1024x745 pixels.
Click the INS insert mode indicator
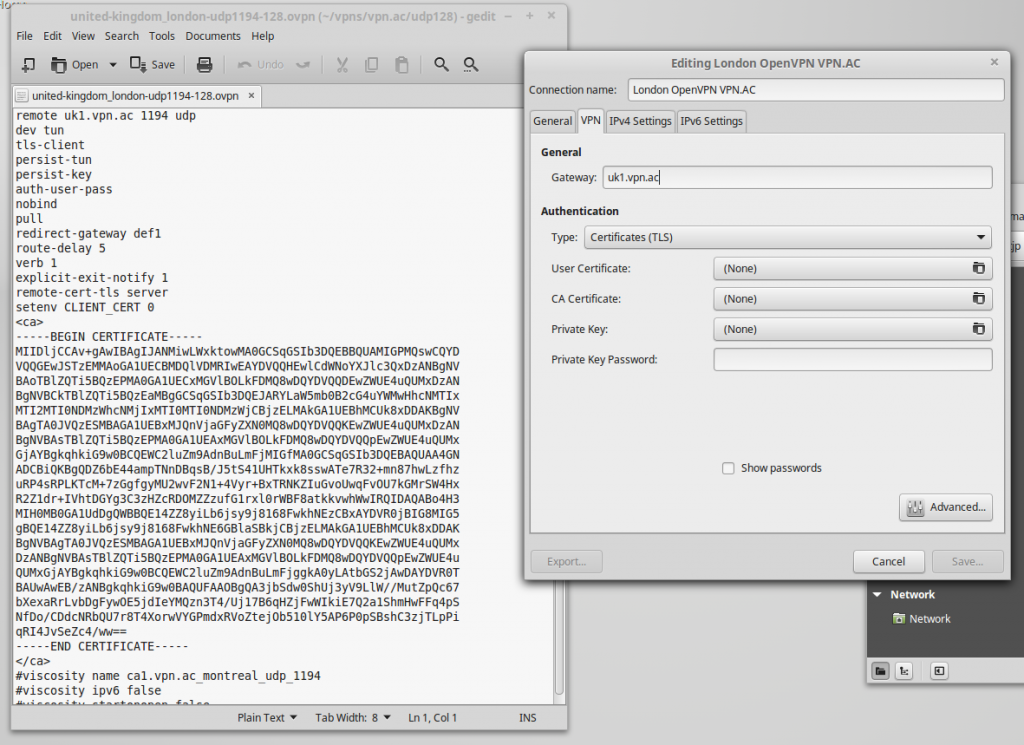528,718
